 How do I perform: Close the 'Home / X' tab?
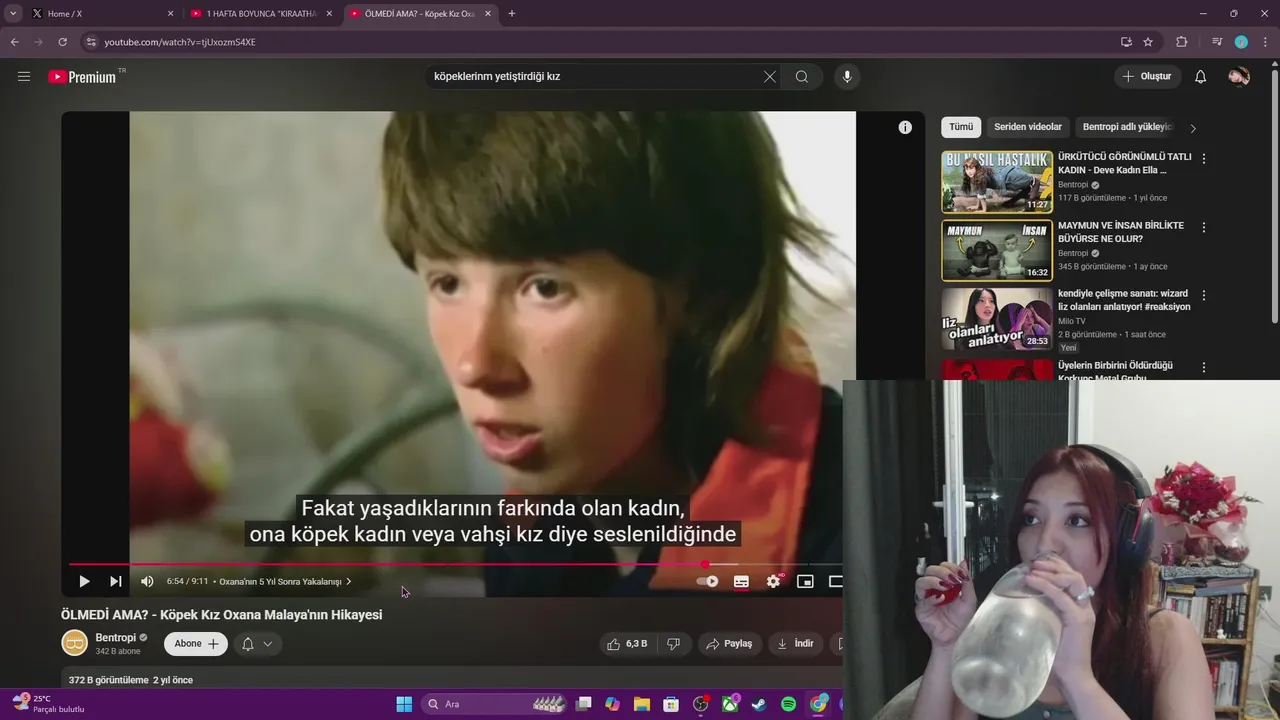coord(170,14)
